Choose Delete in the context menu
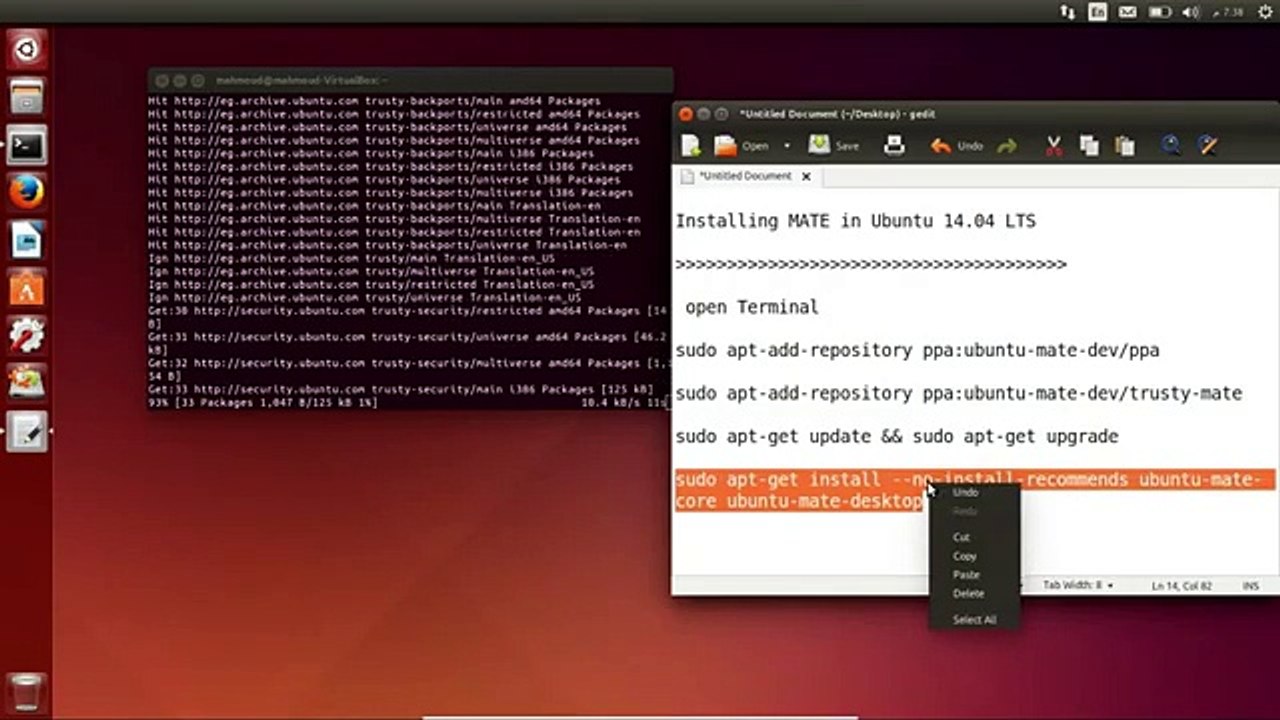Screen dimensions: 1280x720 coord(968,594)
